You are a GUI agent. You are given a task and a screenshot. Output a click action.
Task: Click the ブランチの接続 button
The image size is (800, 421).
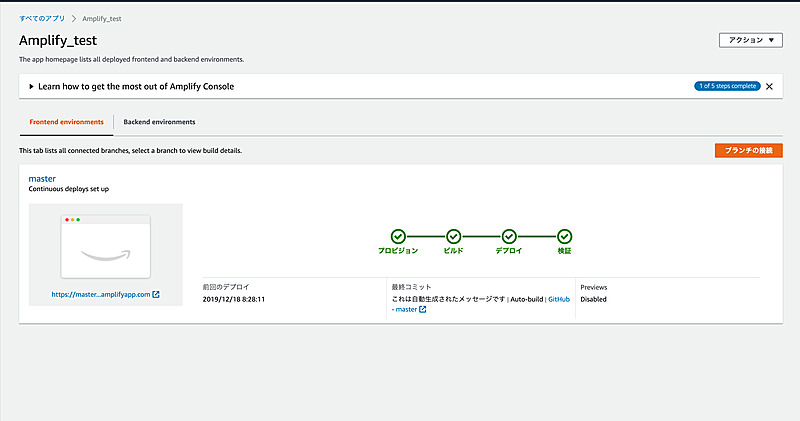point(748,150)
